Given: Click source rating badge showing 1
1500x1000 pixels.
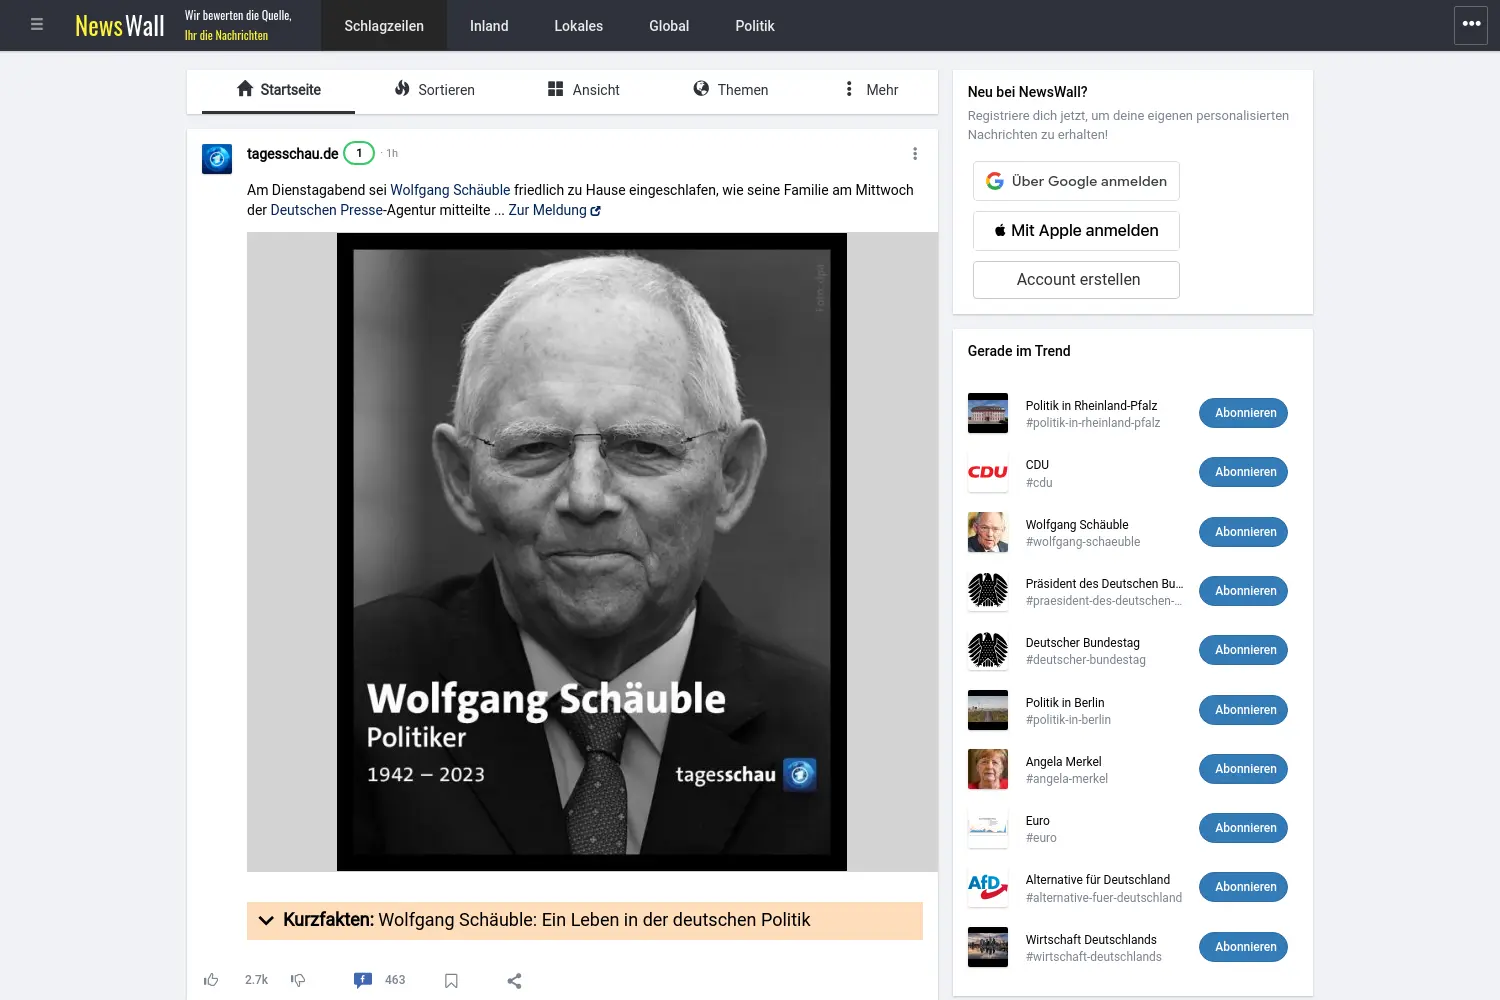Looking at the screenshot, I should [359, 153].
